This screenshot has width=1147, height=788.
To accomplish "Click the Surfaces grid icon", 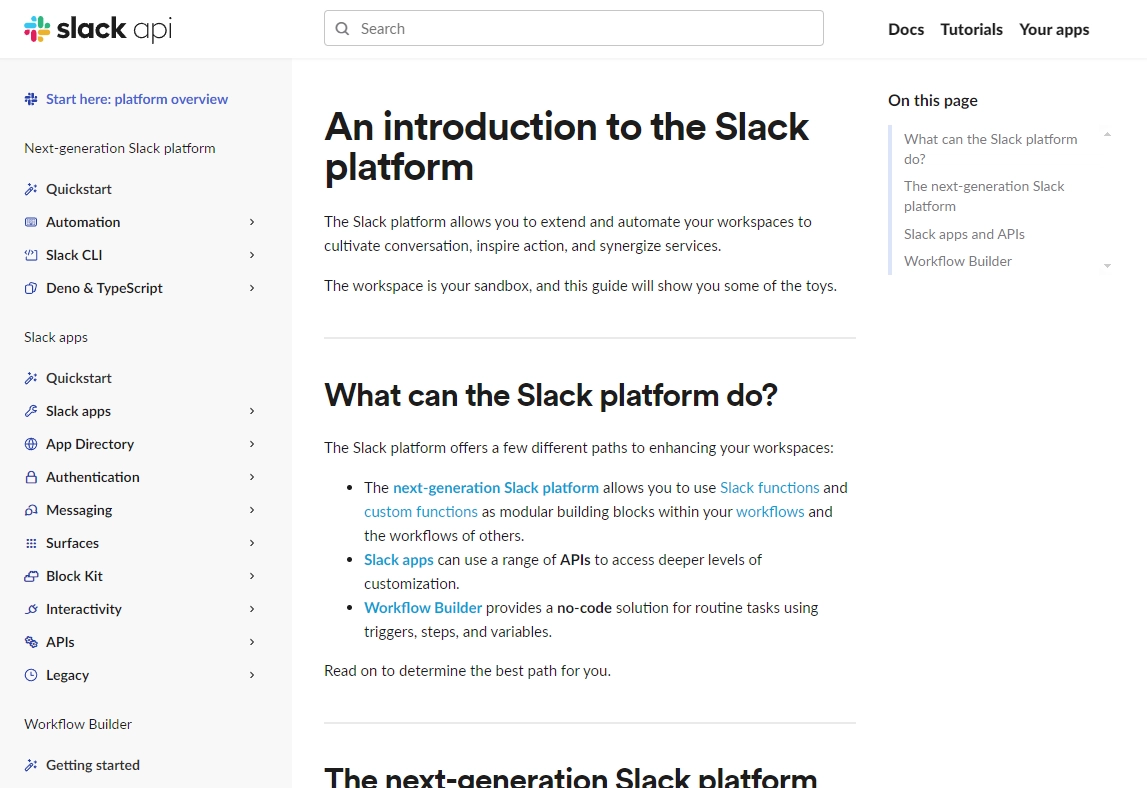I will tap(31, 542).
